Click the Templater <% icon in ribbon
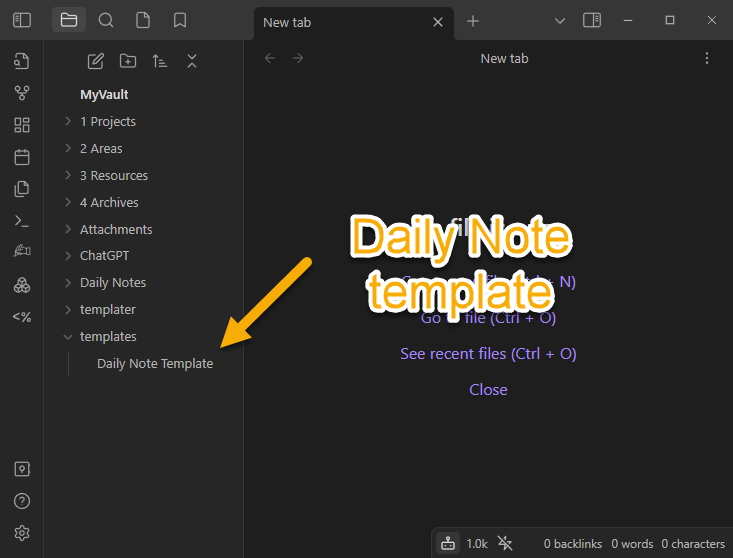 [22, 317]
